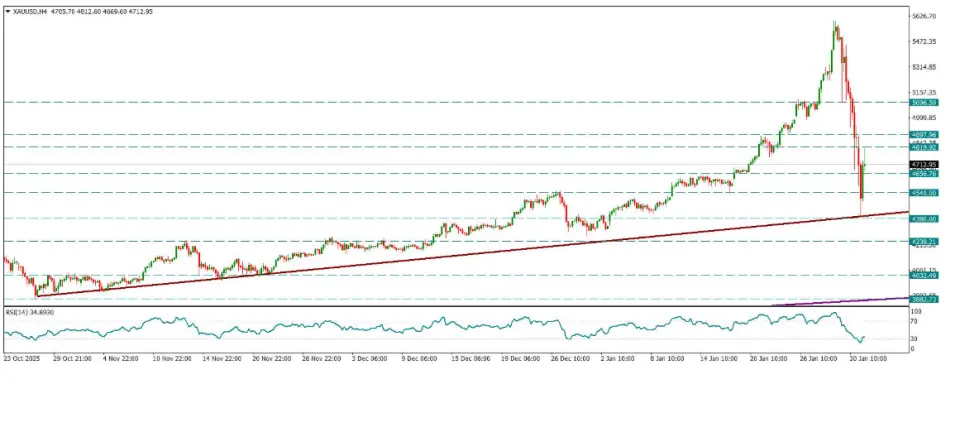960x437 pixels.
Task: Click the 26 Dec 10:00 time axis label
Action: 566,356
